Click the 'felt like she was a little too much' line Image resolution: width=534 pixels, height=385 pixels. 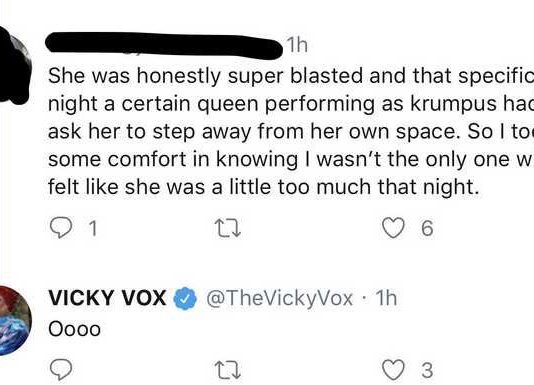pyautogui.click(x=264, y=187)
